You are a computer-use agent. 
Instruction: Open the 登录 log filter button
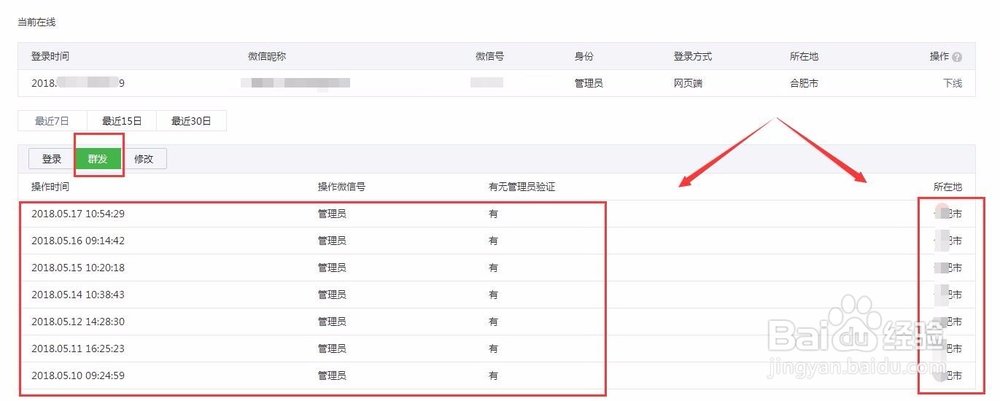click(x=52, y=159)
